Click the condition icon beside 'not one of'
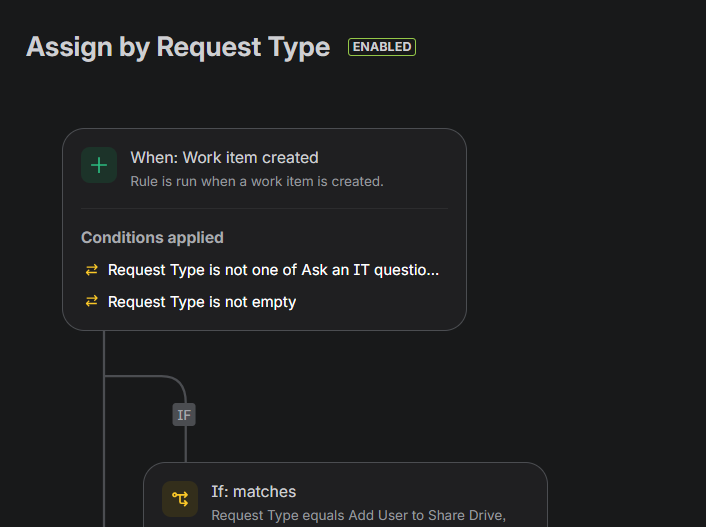Image resolution: width=706 pixels, height=527 pixels. 92,270
